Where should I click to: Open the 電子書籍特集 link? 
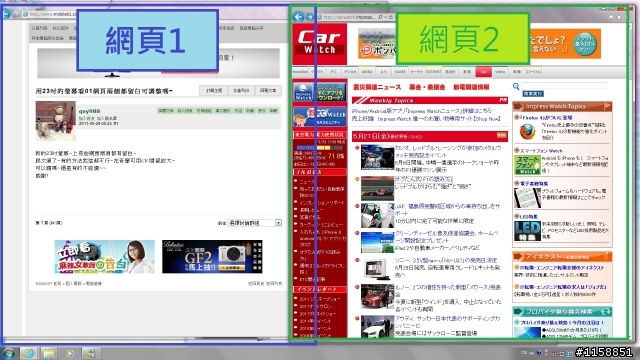(534, 184)
